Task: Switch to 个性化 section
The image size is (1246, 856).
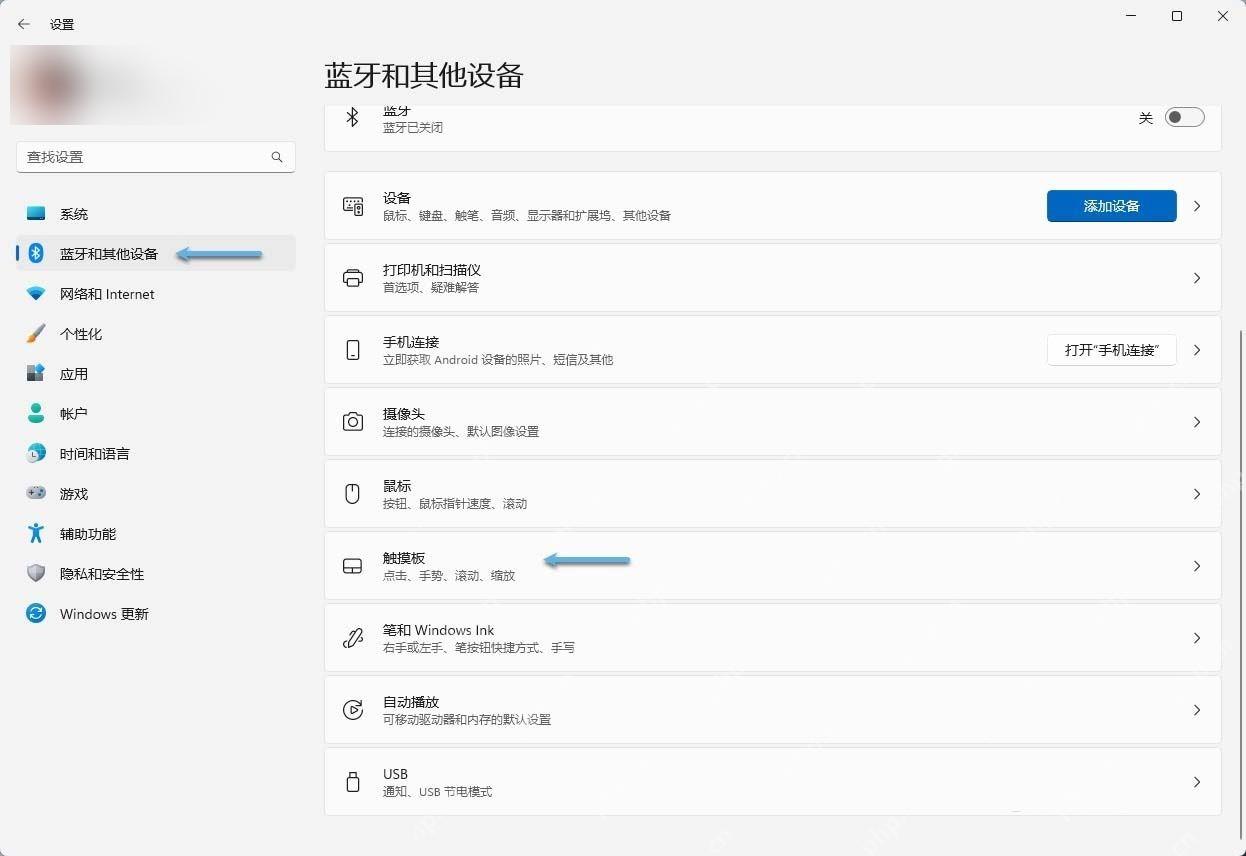Action: (156, 334)
